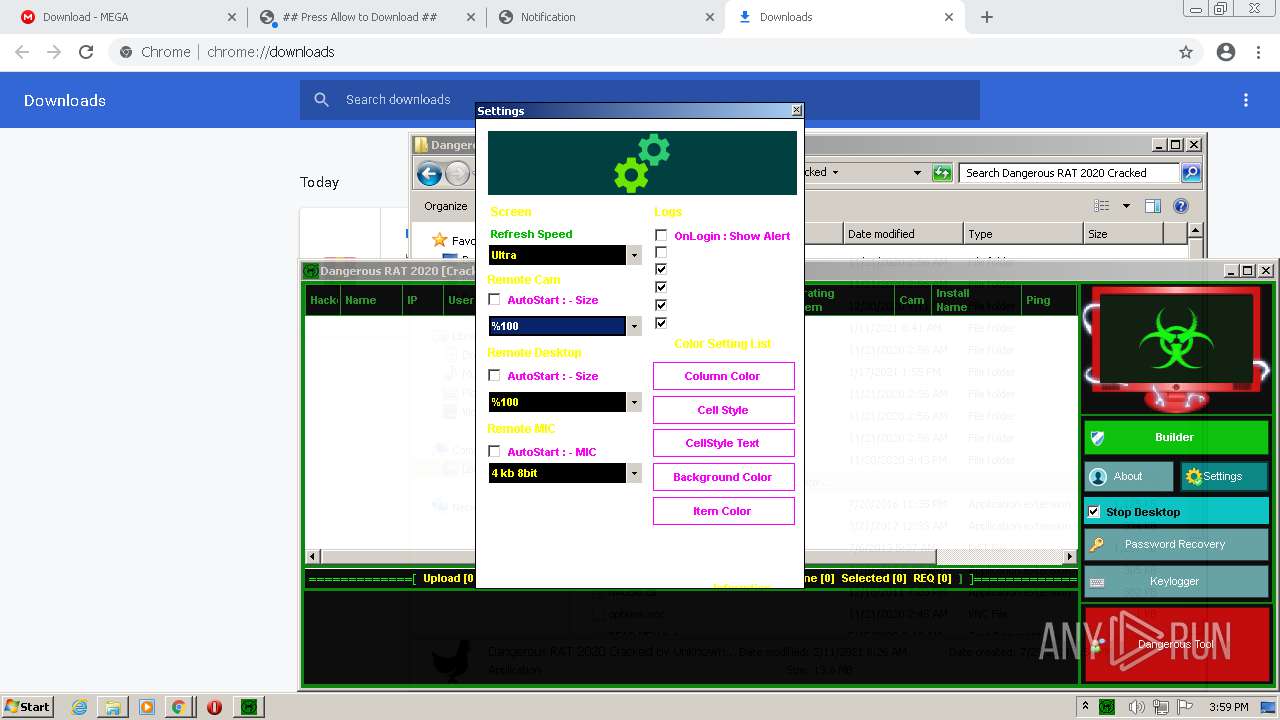
Task: Tick the unchecked box below OnLogin
Action: tap(661, 252)
